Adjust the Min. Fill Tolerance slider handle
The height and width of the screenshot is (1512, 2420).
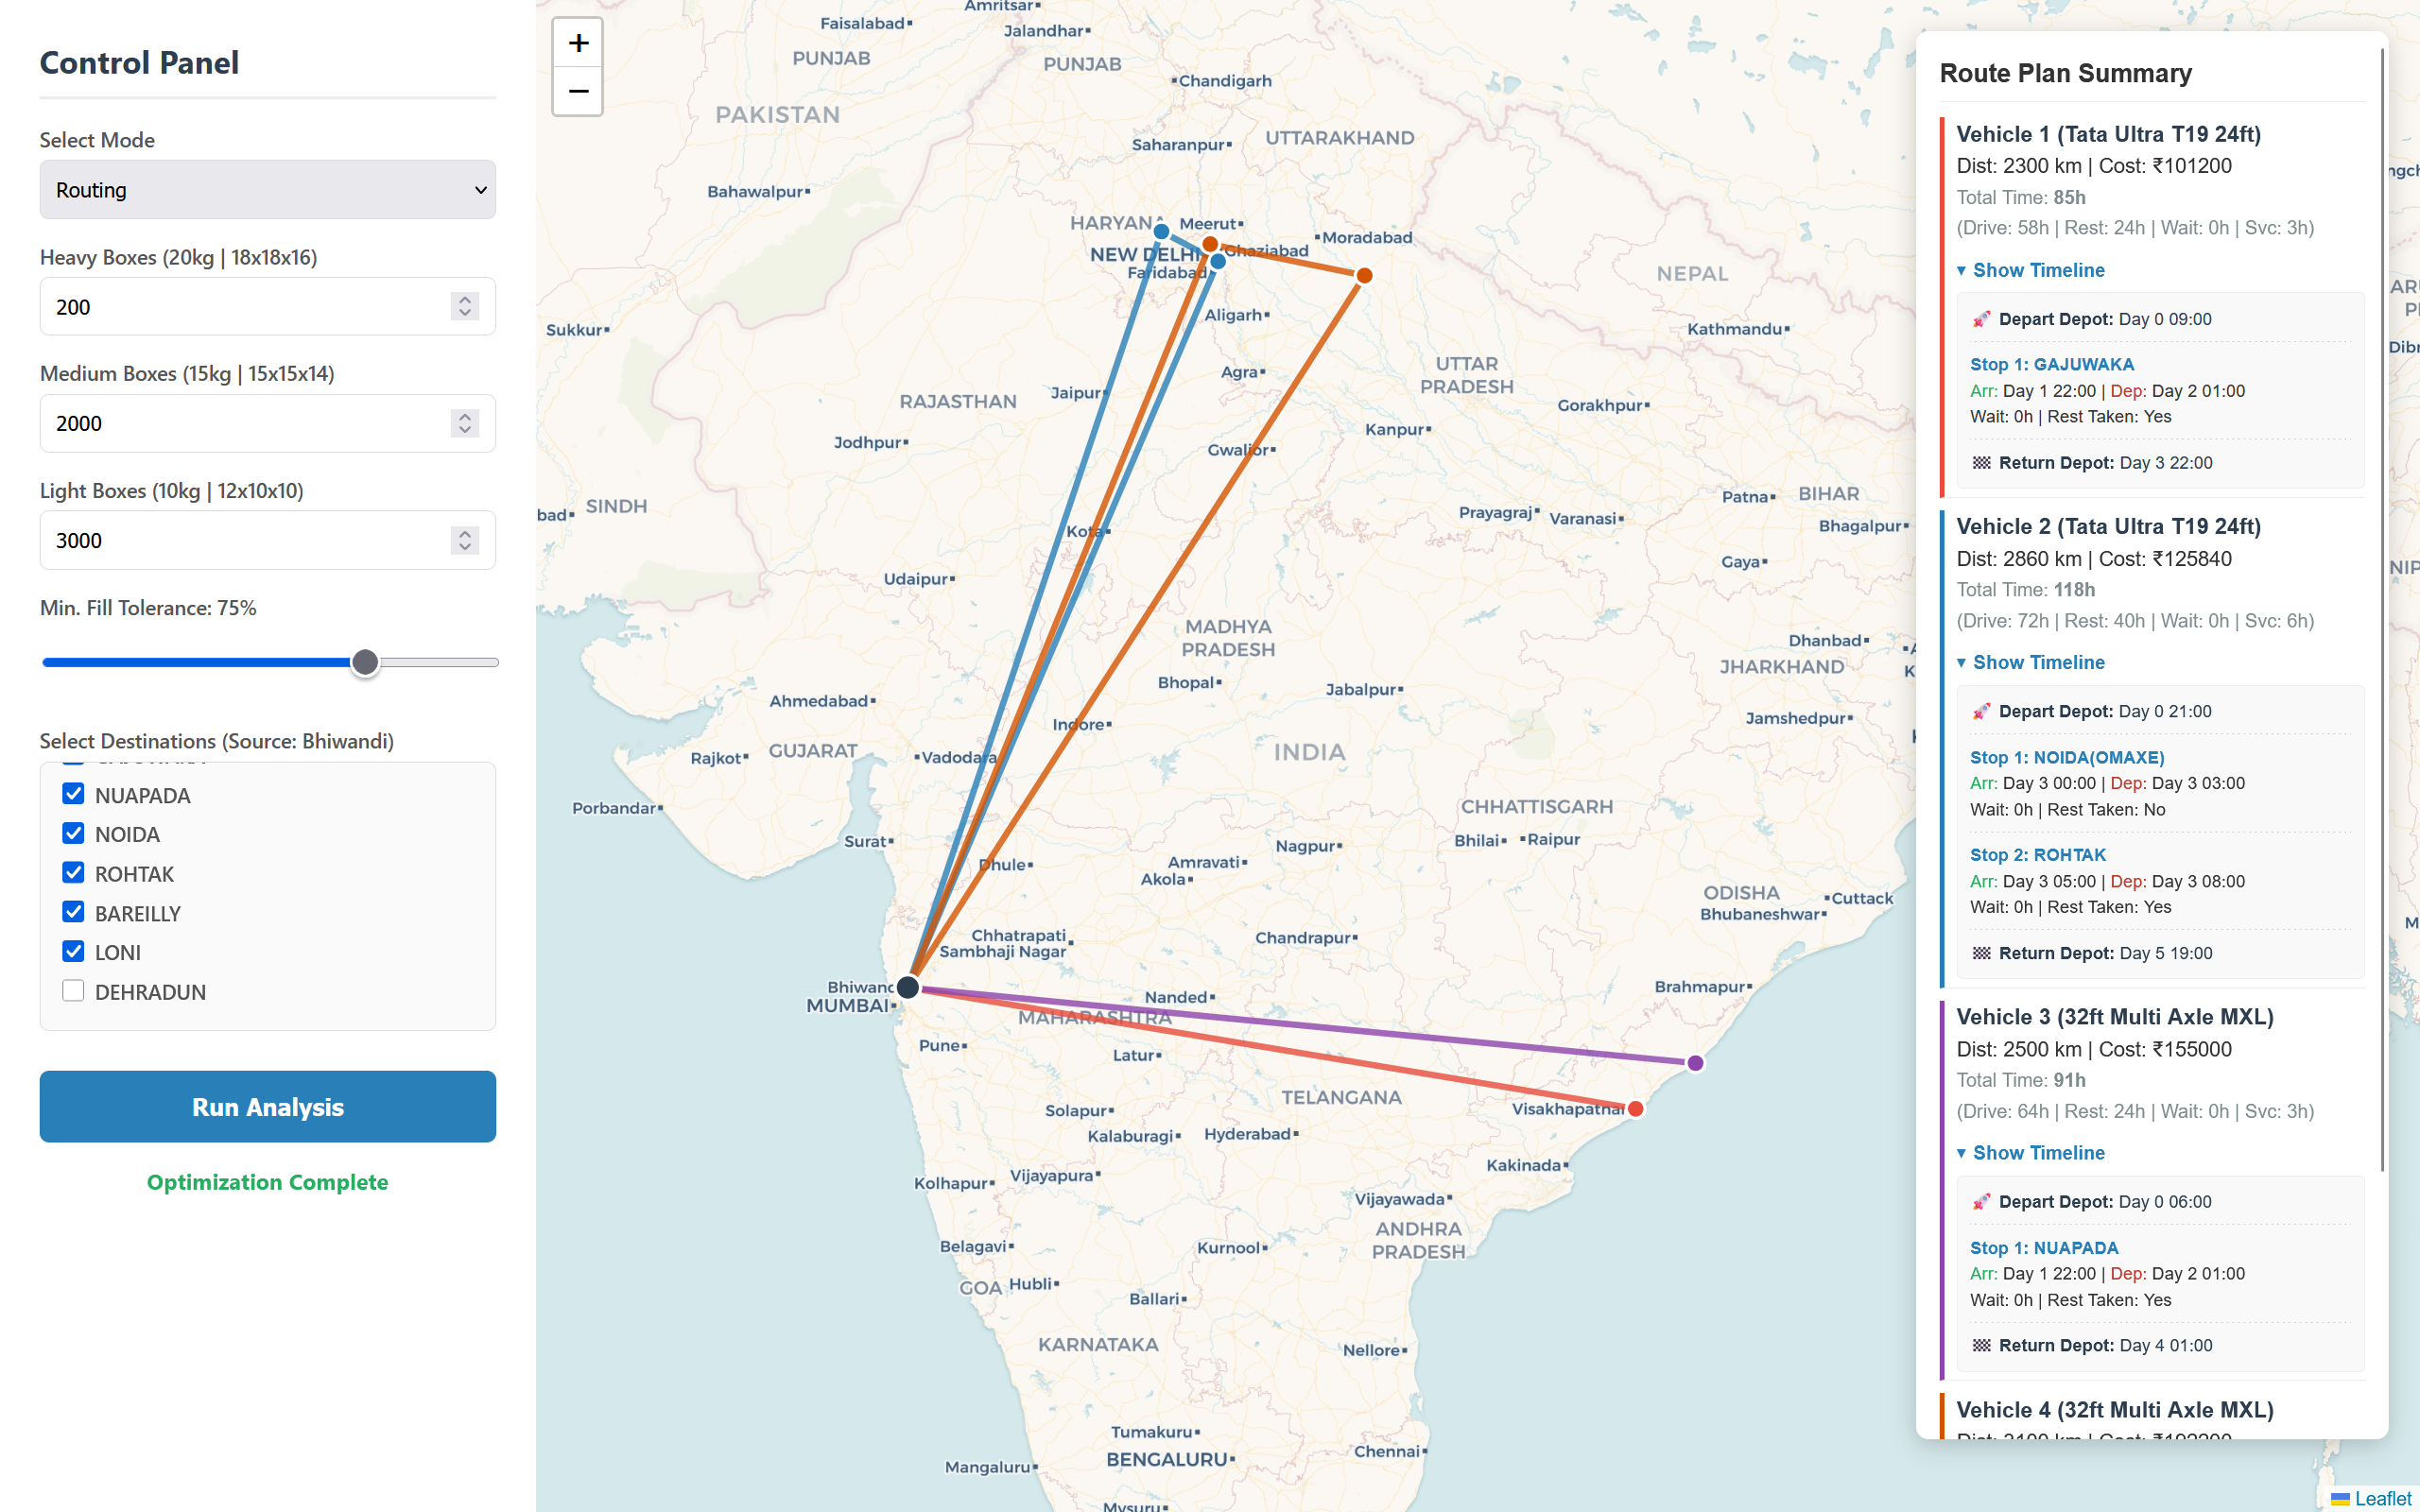point(365,662)
